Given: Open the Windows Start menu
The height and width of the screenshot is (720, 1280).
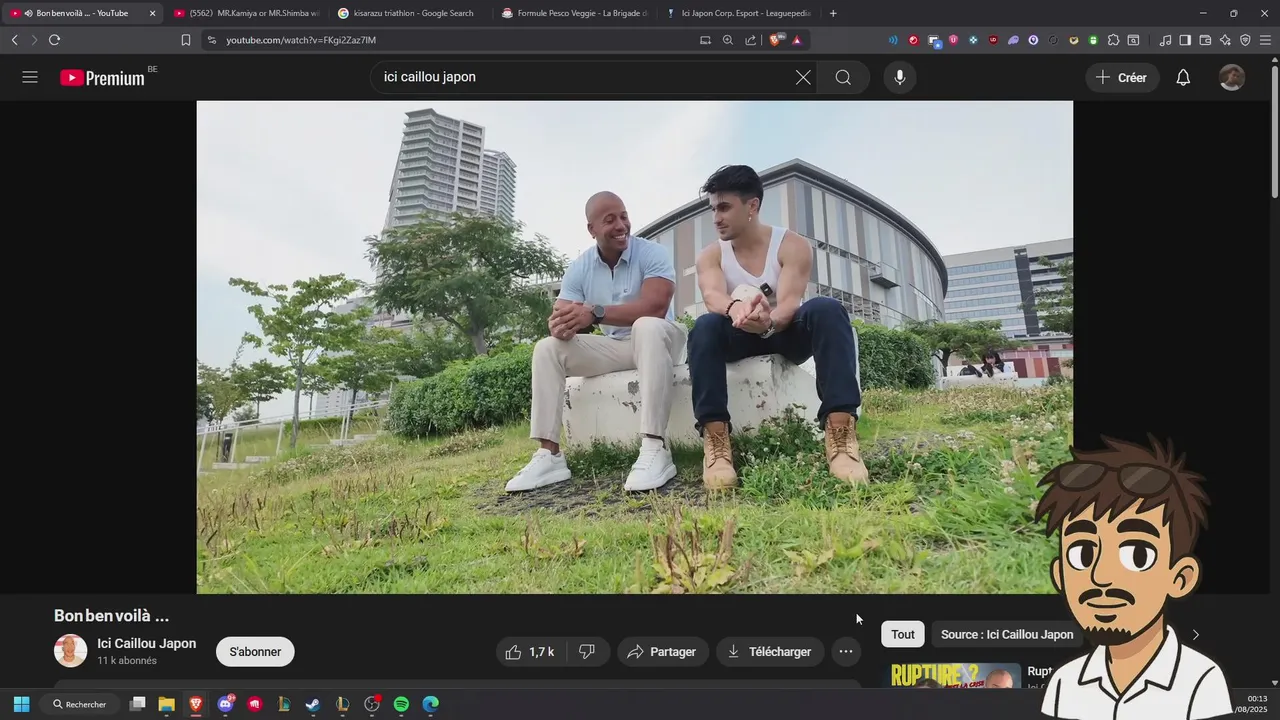Looking at the screenshot, I should tap(21, 704).
